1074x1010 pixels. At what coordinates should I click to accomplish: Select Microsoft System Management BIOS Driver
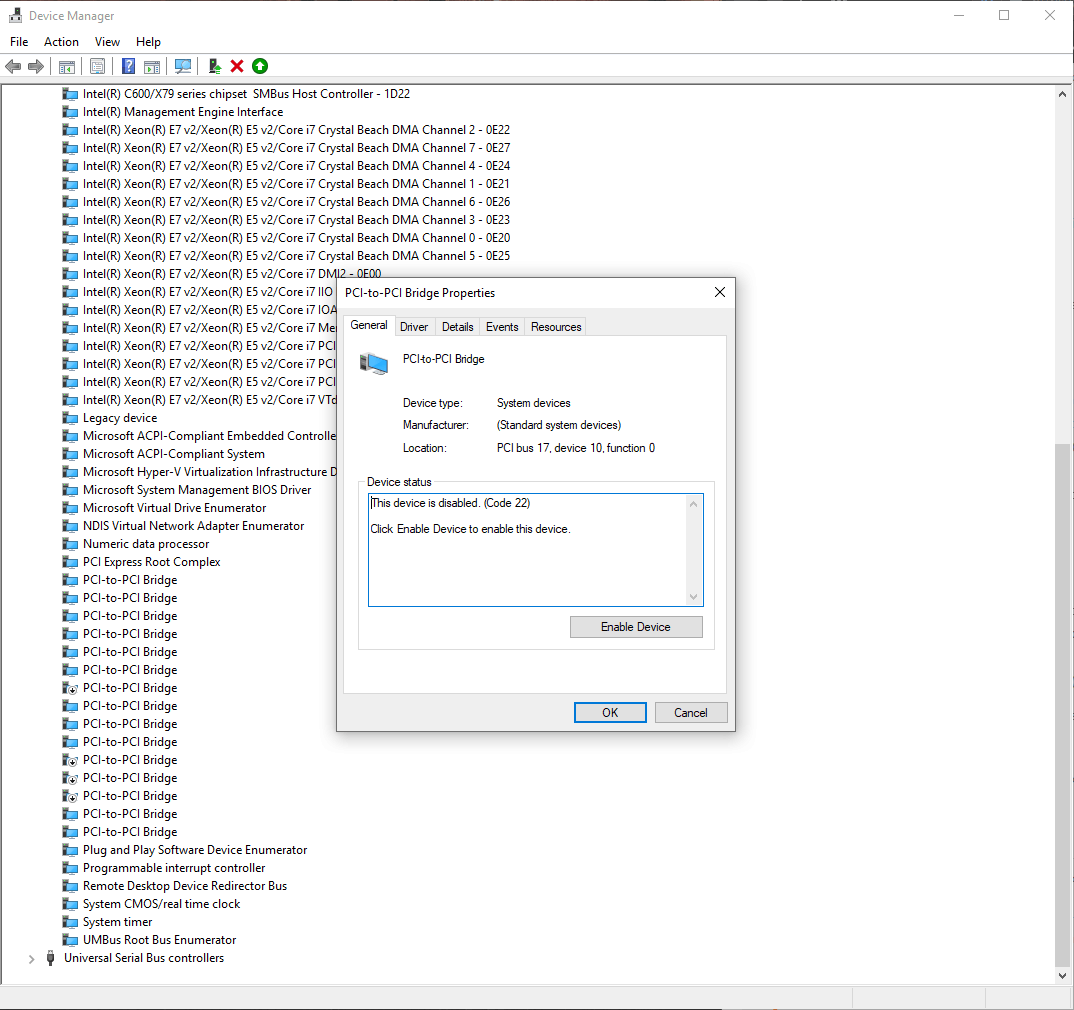pos(197,490)
